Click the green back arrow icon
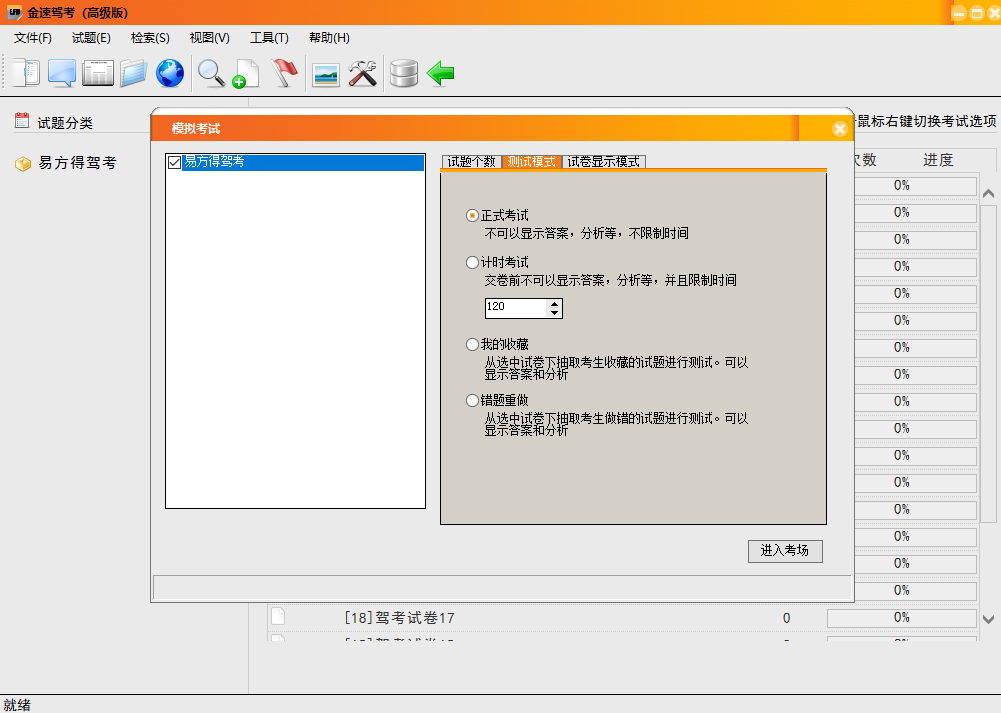Viewport: 1001px width, 713px height. click(x=440, y=73)
